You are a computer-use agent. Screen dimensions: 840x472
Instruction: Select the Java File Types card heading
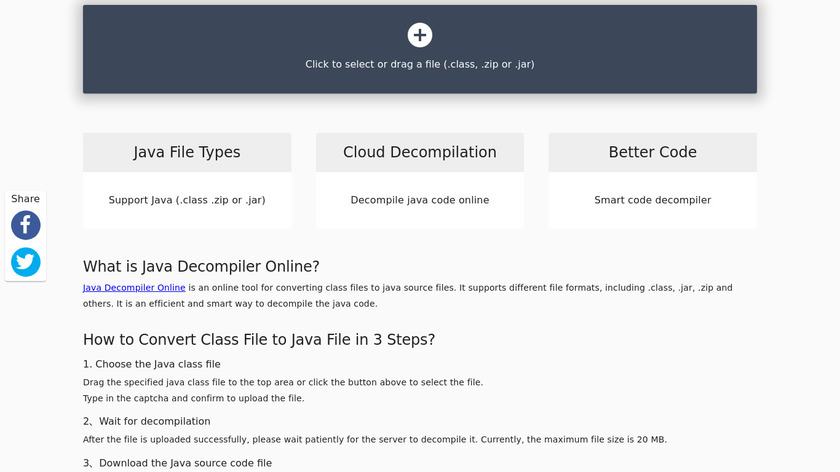click(x=187, y=152)
